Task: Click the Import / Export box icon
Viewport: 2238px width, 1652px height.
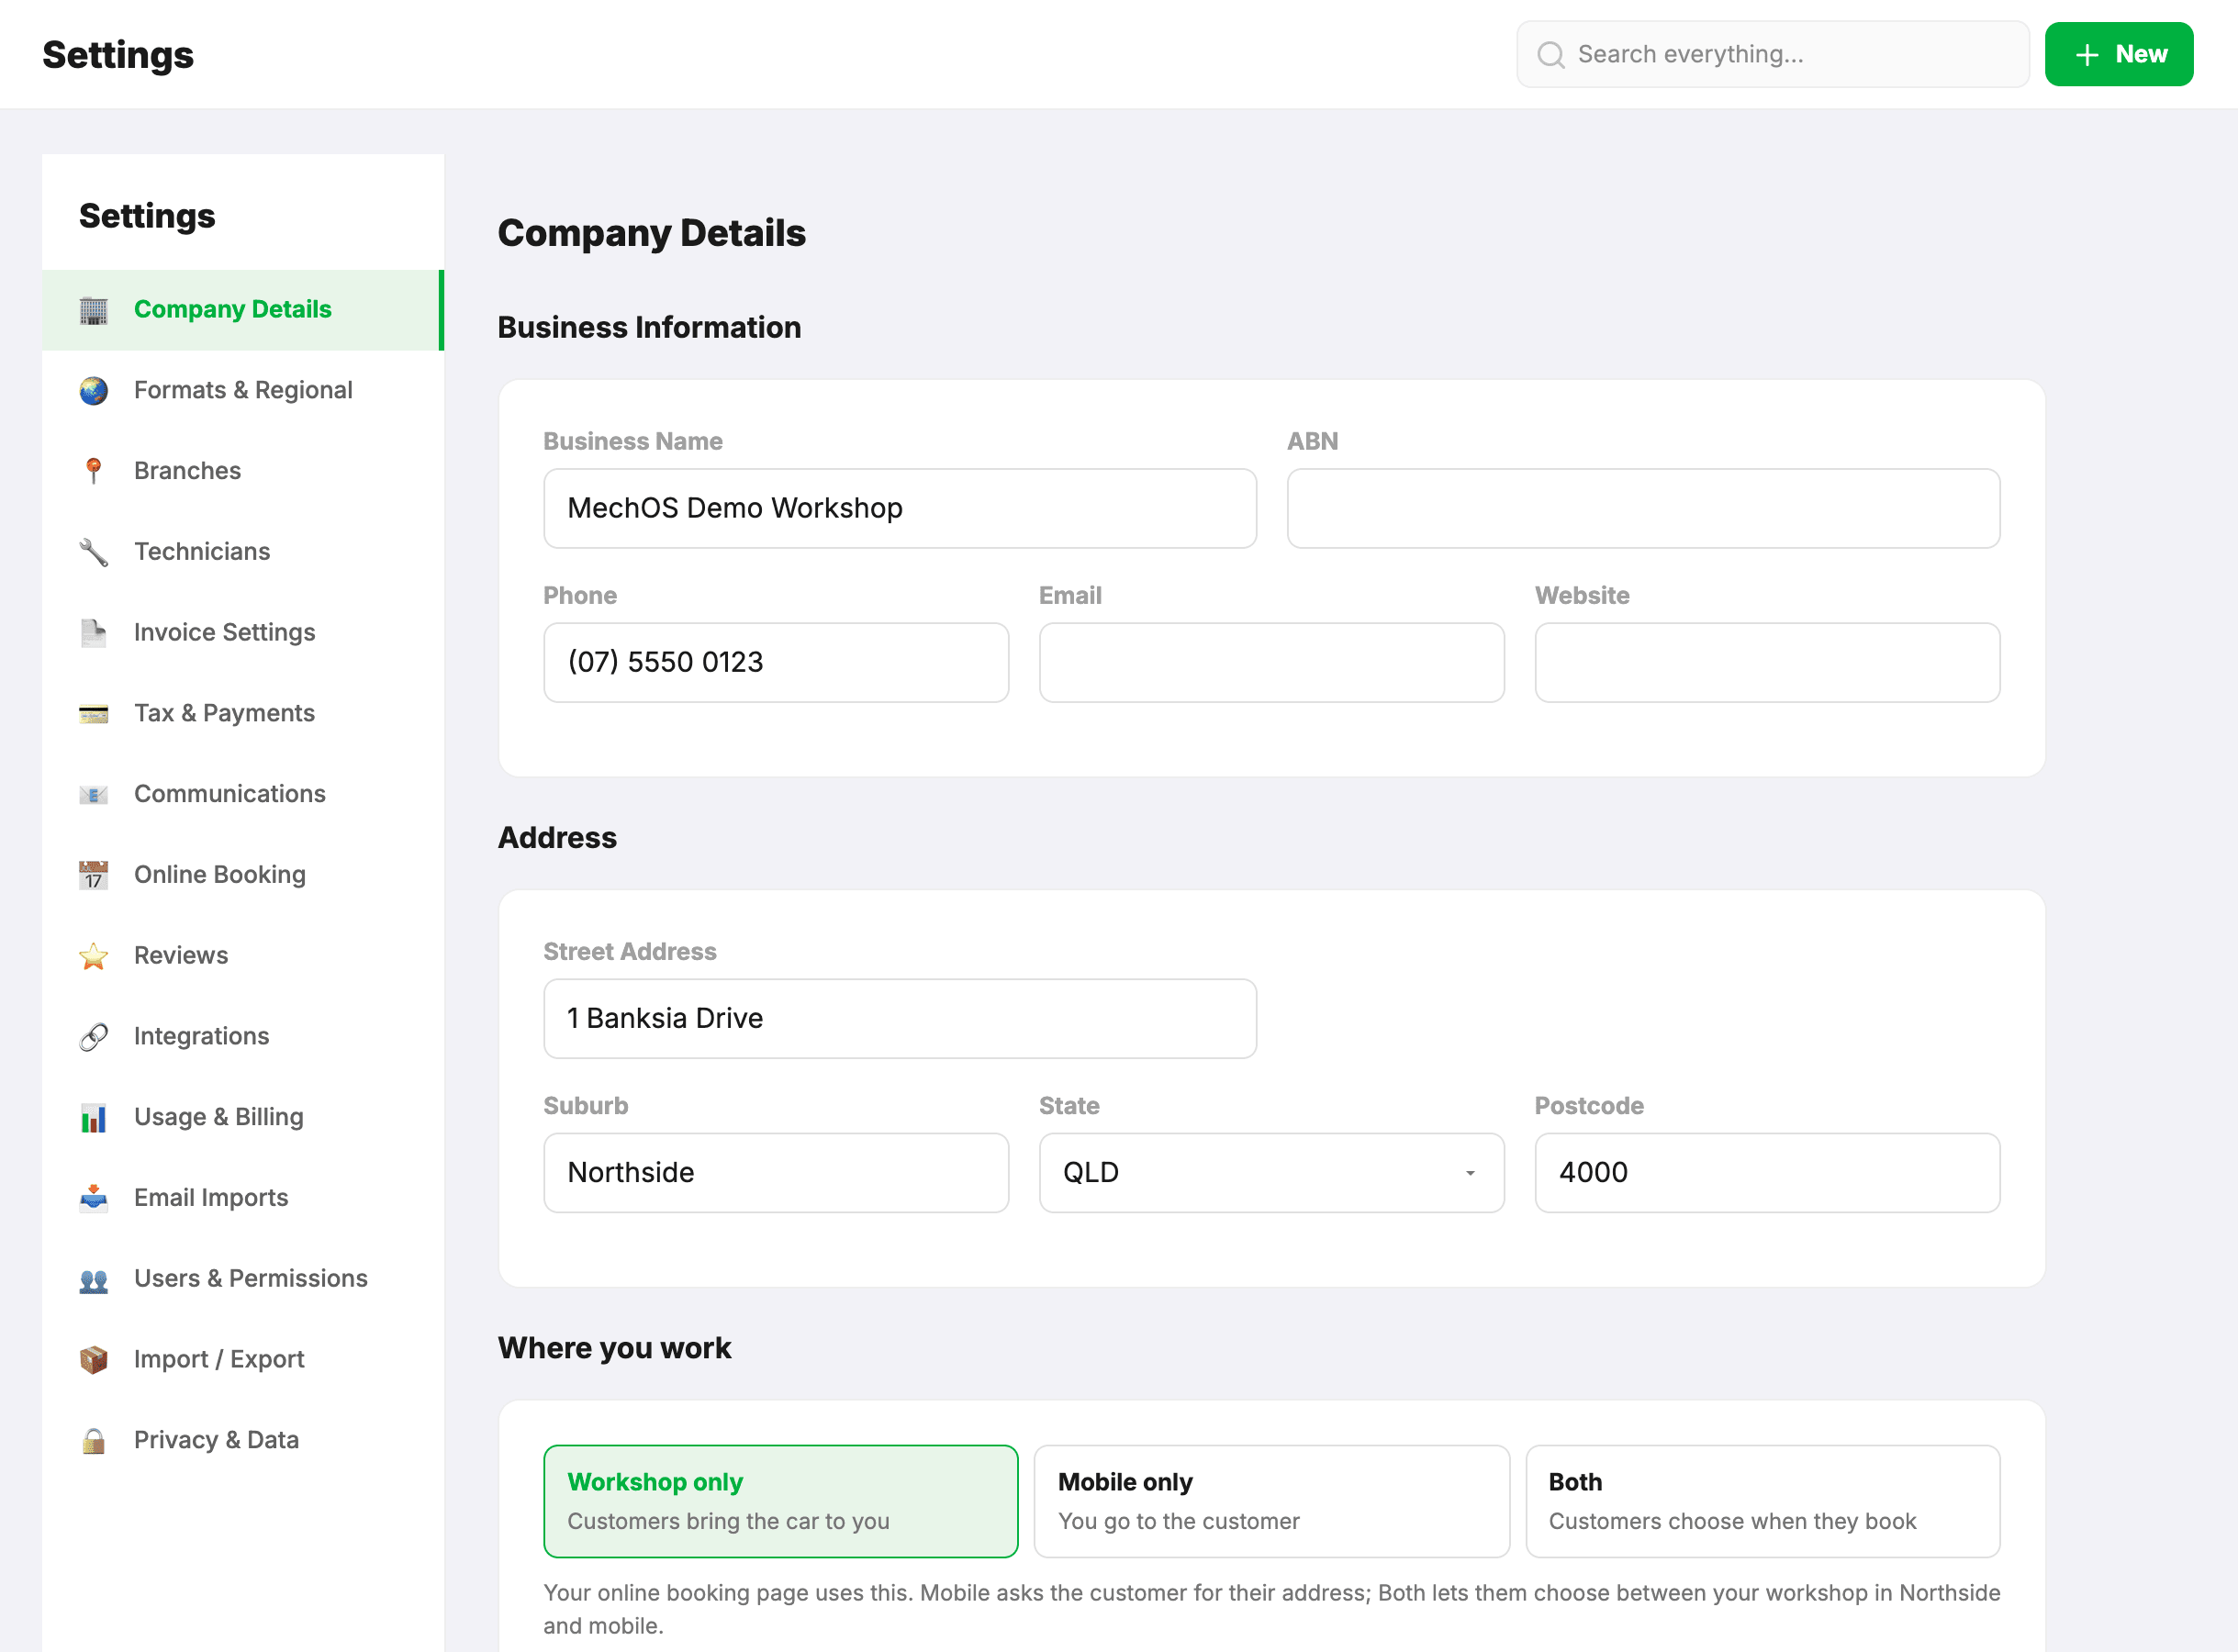Action: [93, 1360]
